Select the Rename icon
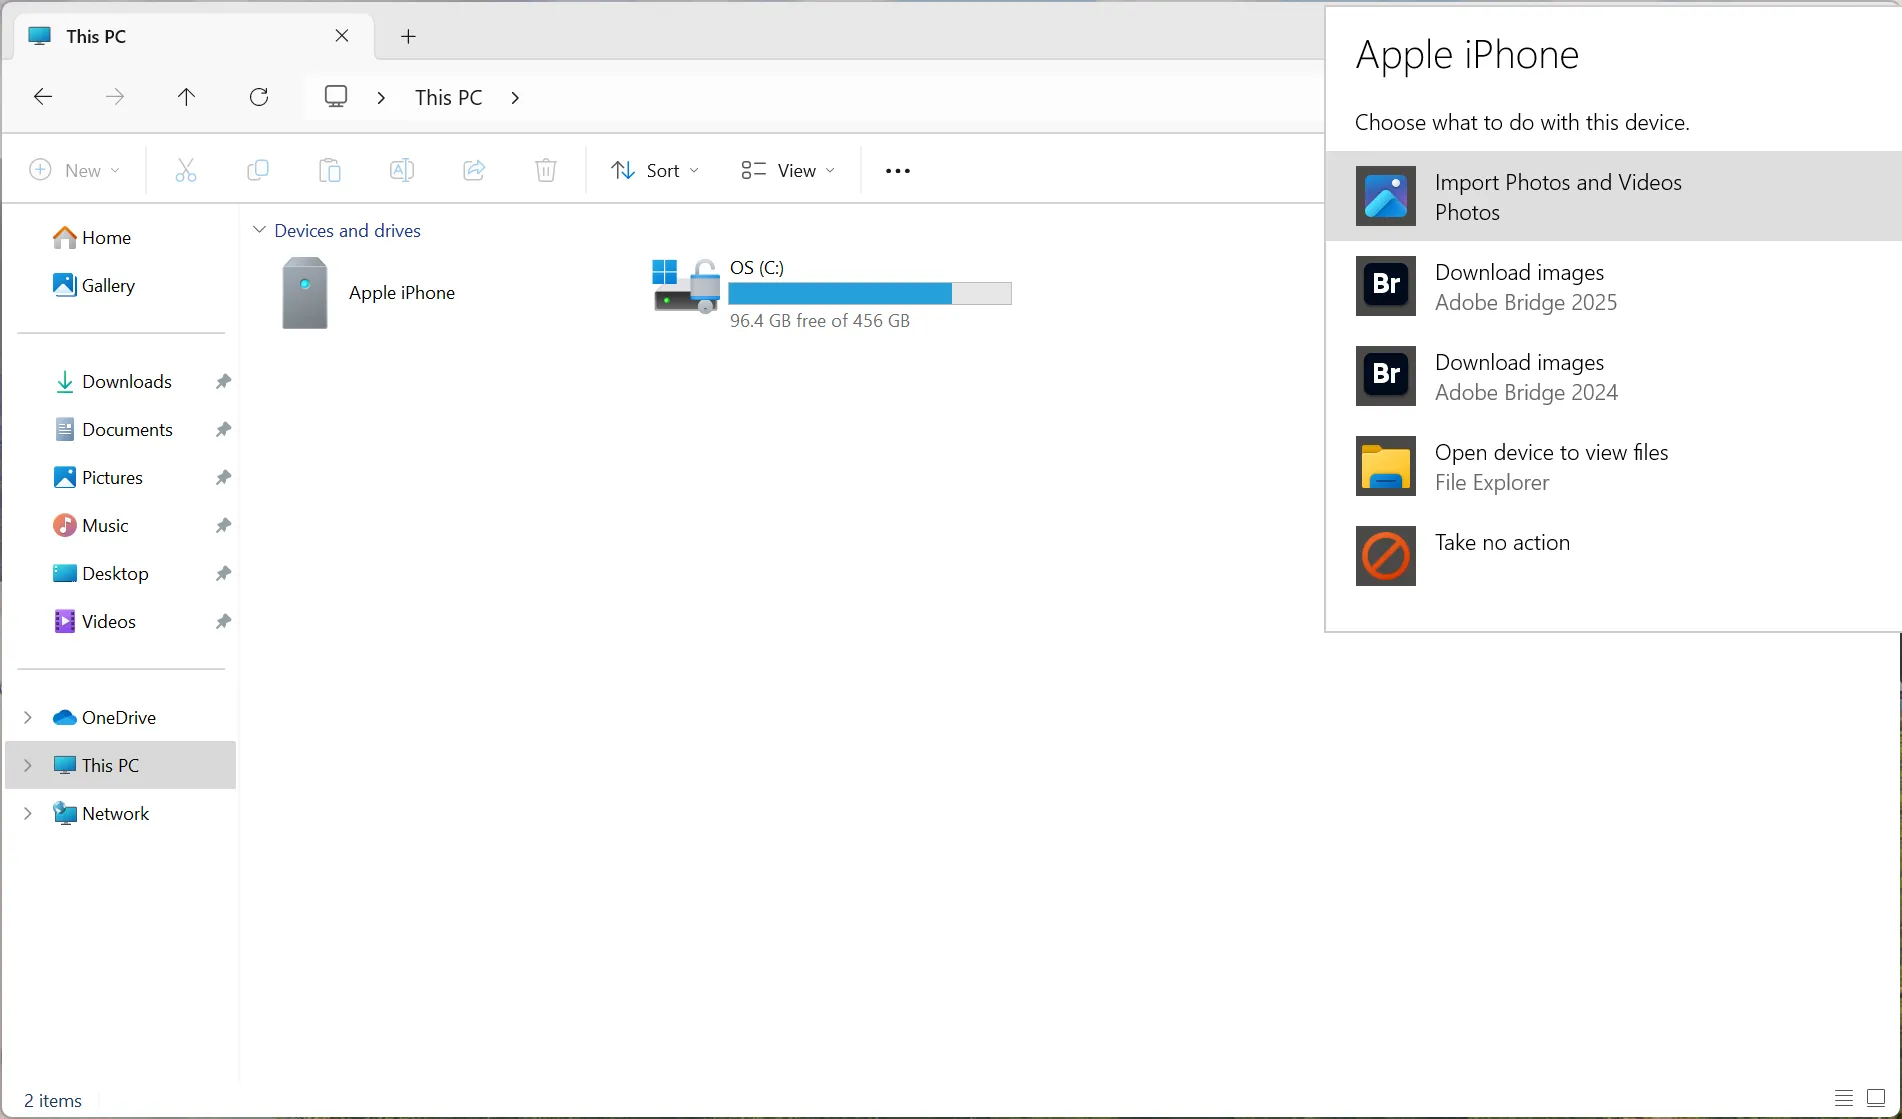Image resolution: width=1902 pixels, height=1119 pixels. point(401,170)
